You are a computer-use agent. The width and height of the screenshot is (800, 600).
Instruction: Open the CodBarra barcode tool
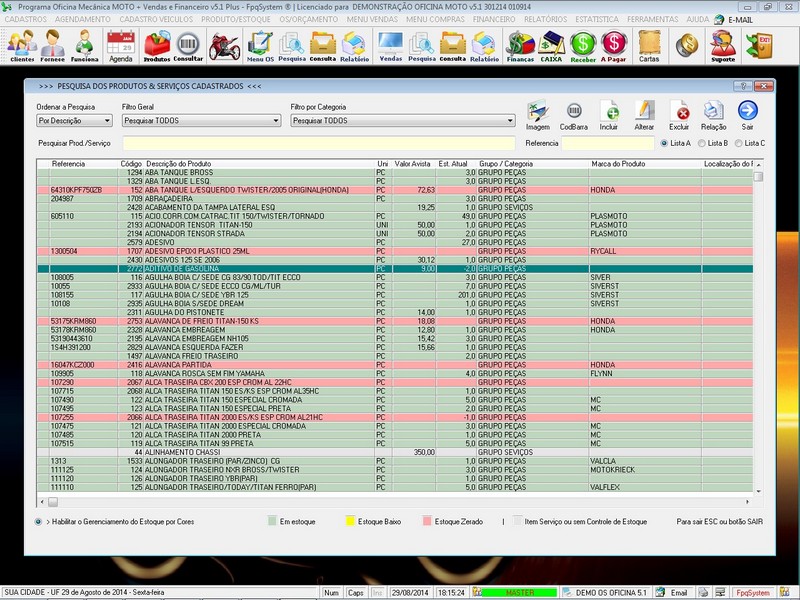pos(574,112)
